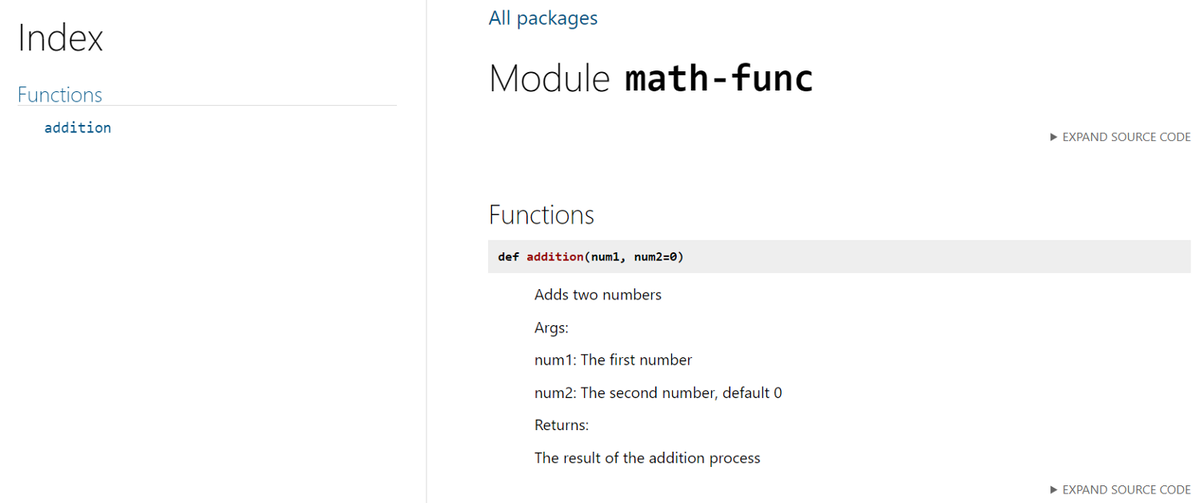Click the Index heading in the sidebar
1200x503 pixels.
(60, 39)
